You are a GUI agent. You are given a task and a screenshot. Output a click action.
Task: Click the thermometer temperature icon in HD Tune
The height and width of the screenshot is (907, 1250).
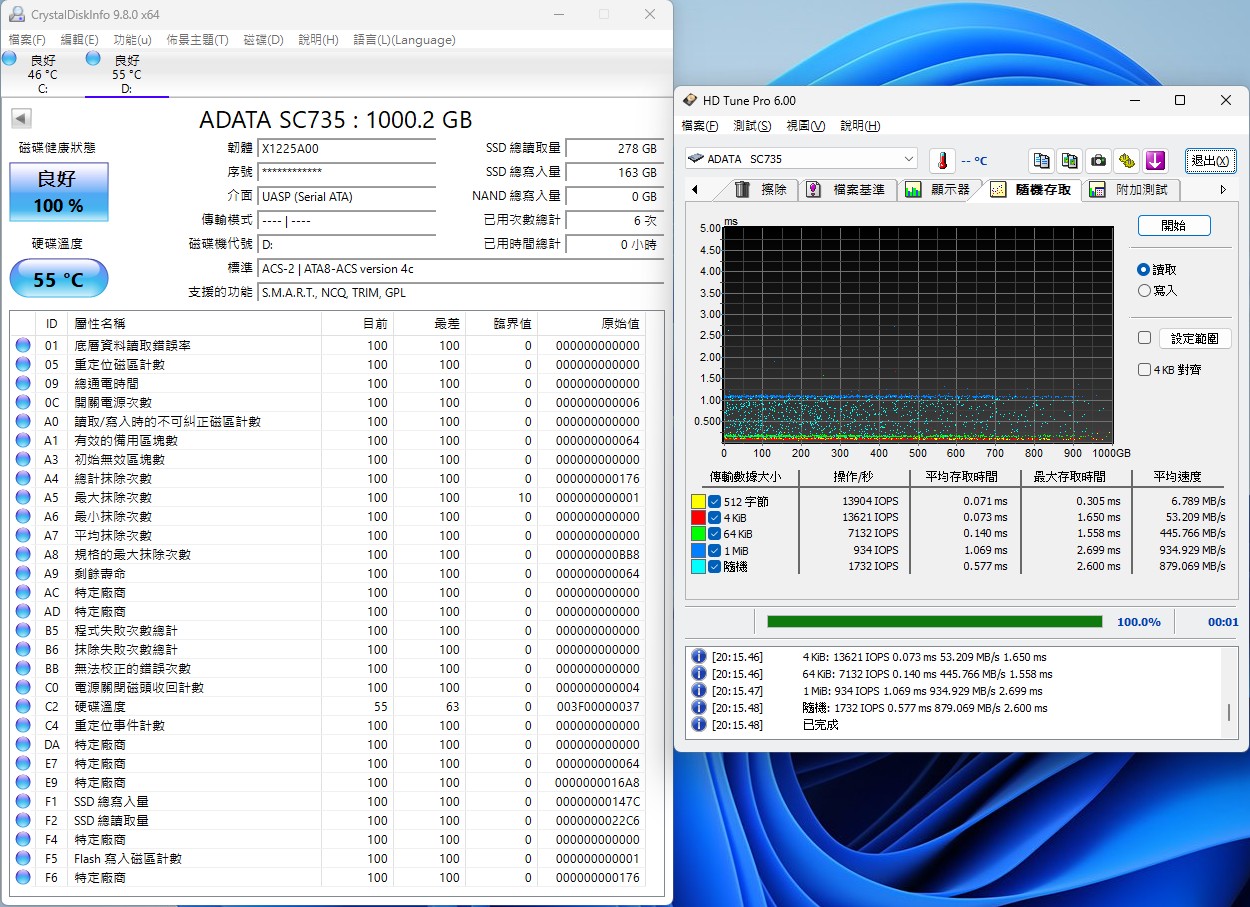click(x=942, y=160)
